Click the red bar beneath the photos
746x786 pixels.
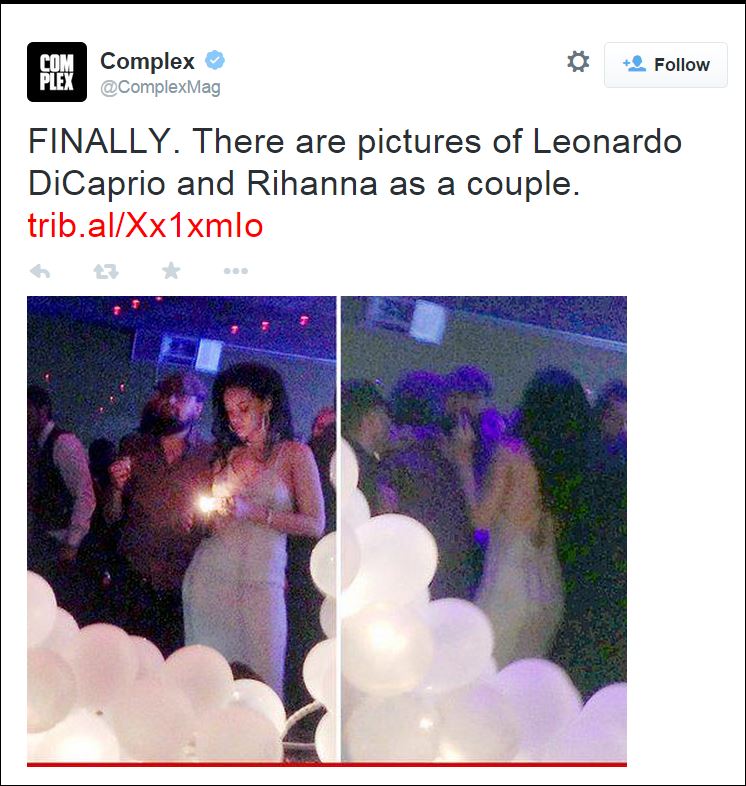click(x=326, y=764)
